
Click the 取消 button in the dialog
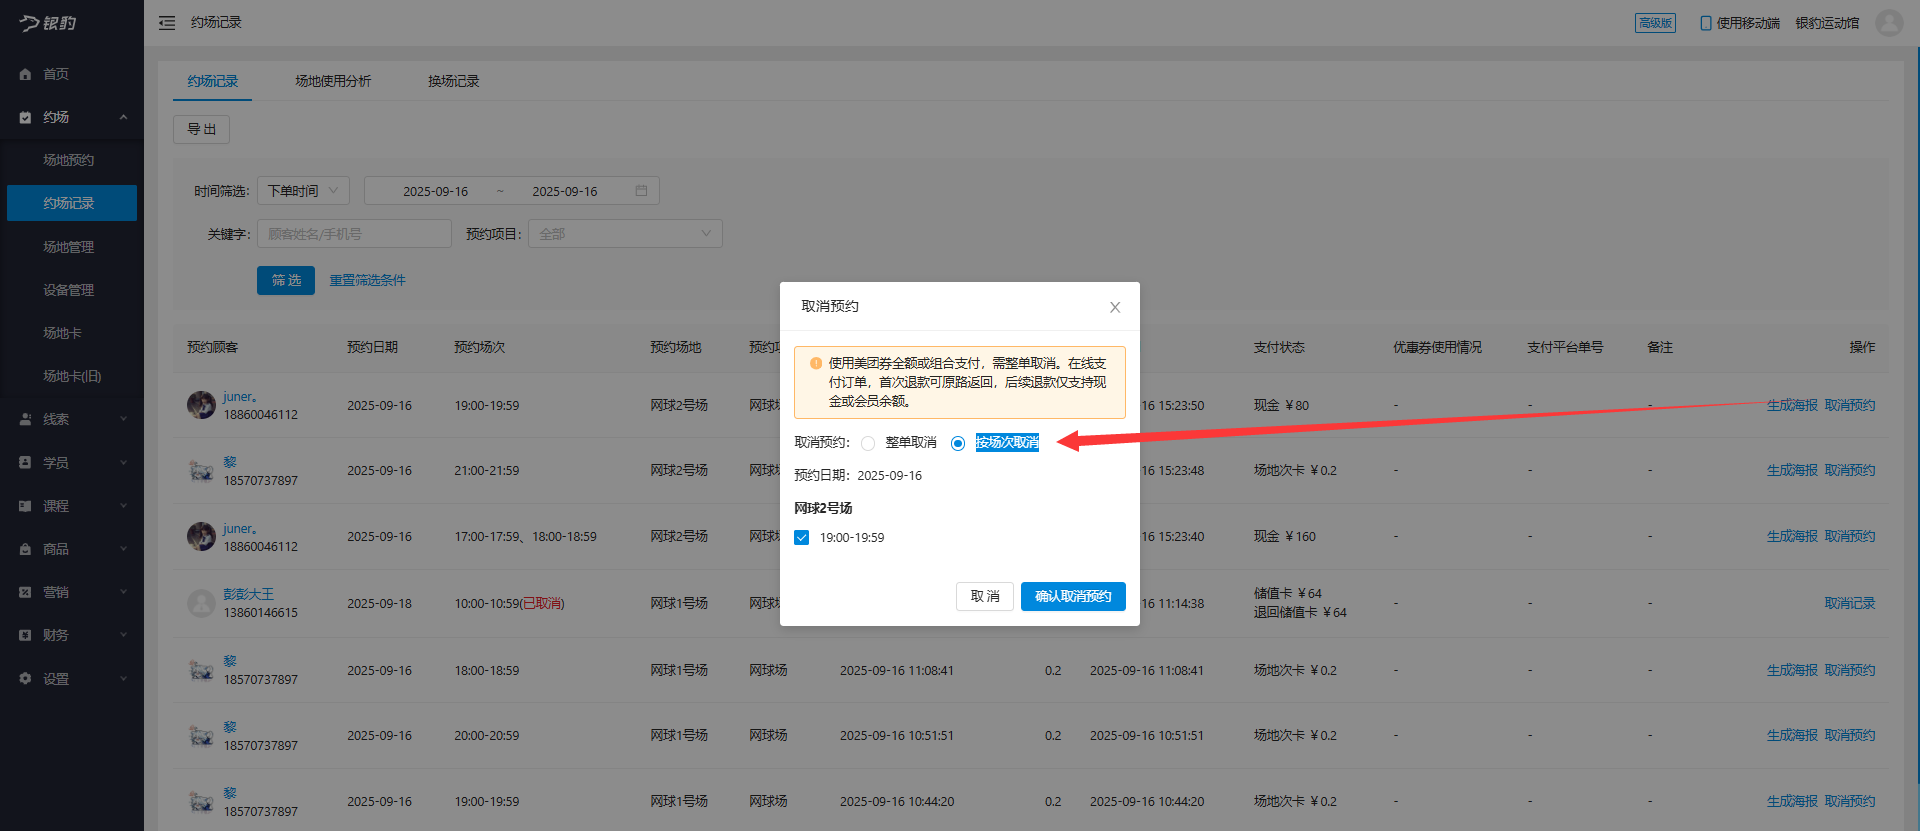coord(984,596)
